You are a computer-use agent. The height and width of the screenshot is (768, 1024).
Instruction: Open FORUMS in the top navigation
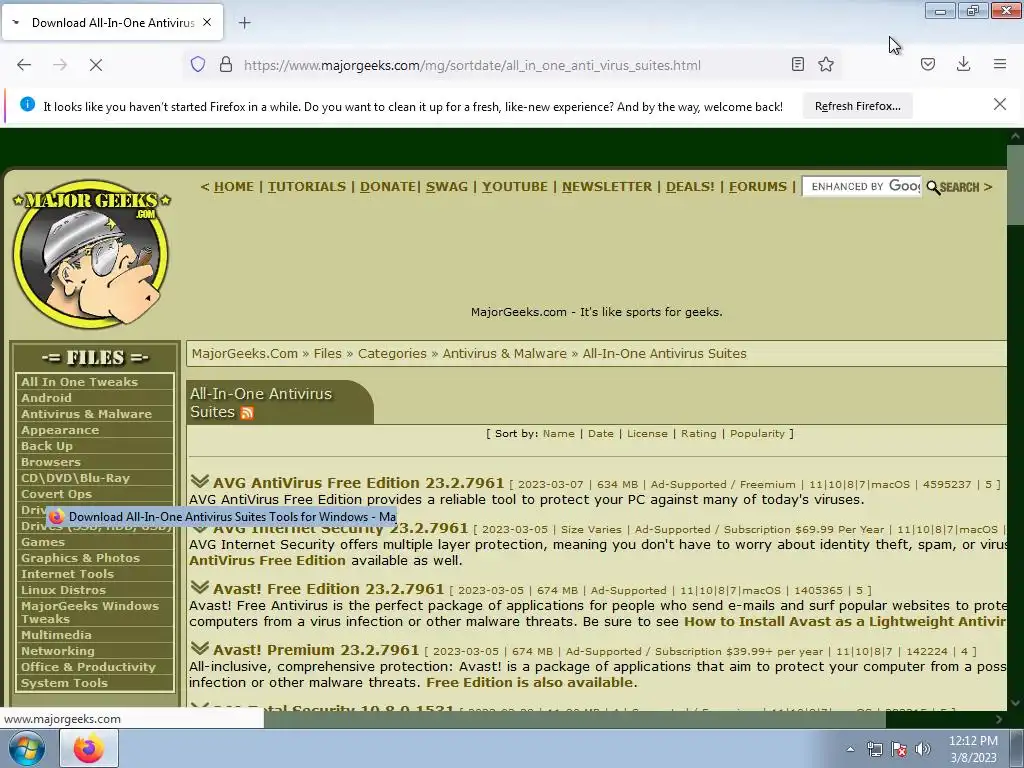click(x=758, y=187)
